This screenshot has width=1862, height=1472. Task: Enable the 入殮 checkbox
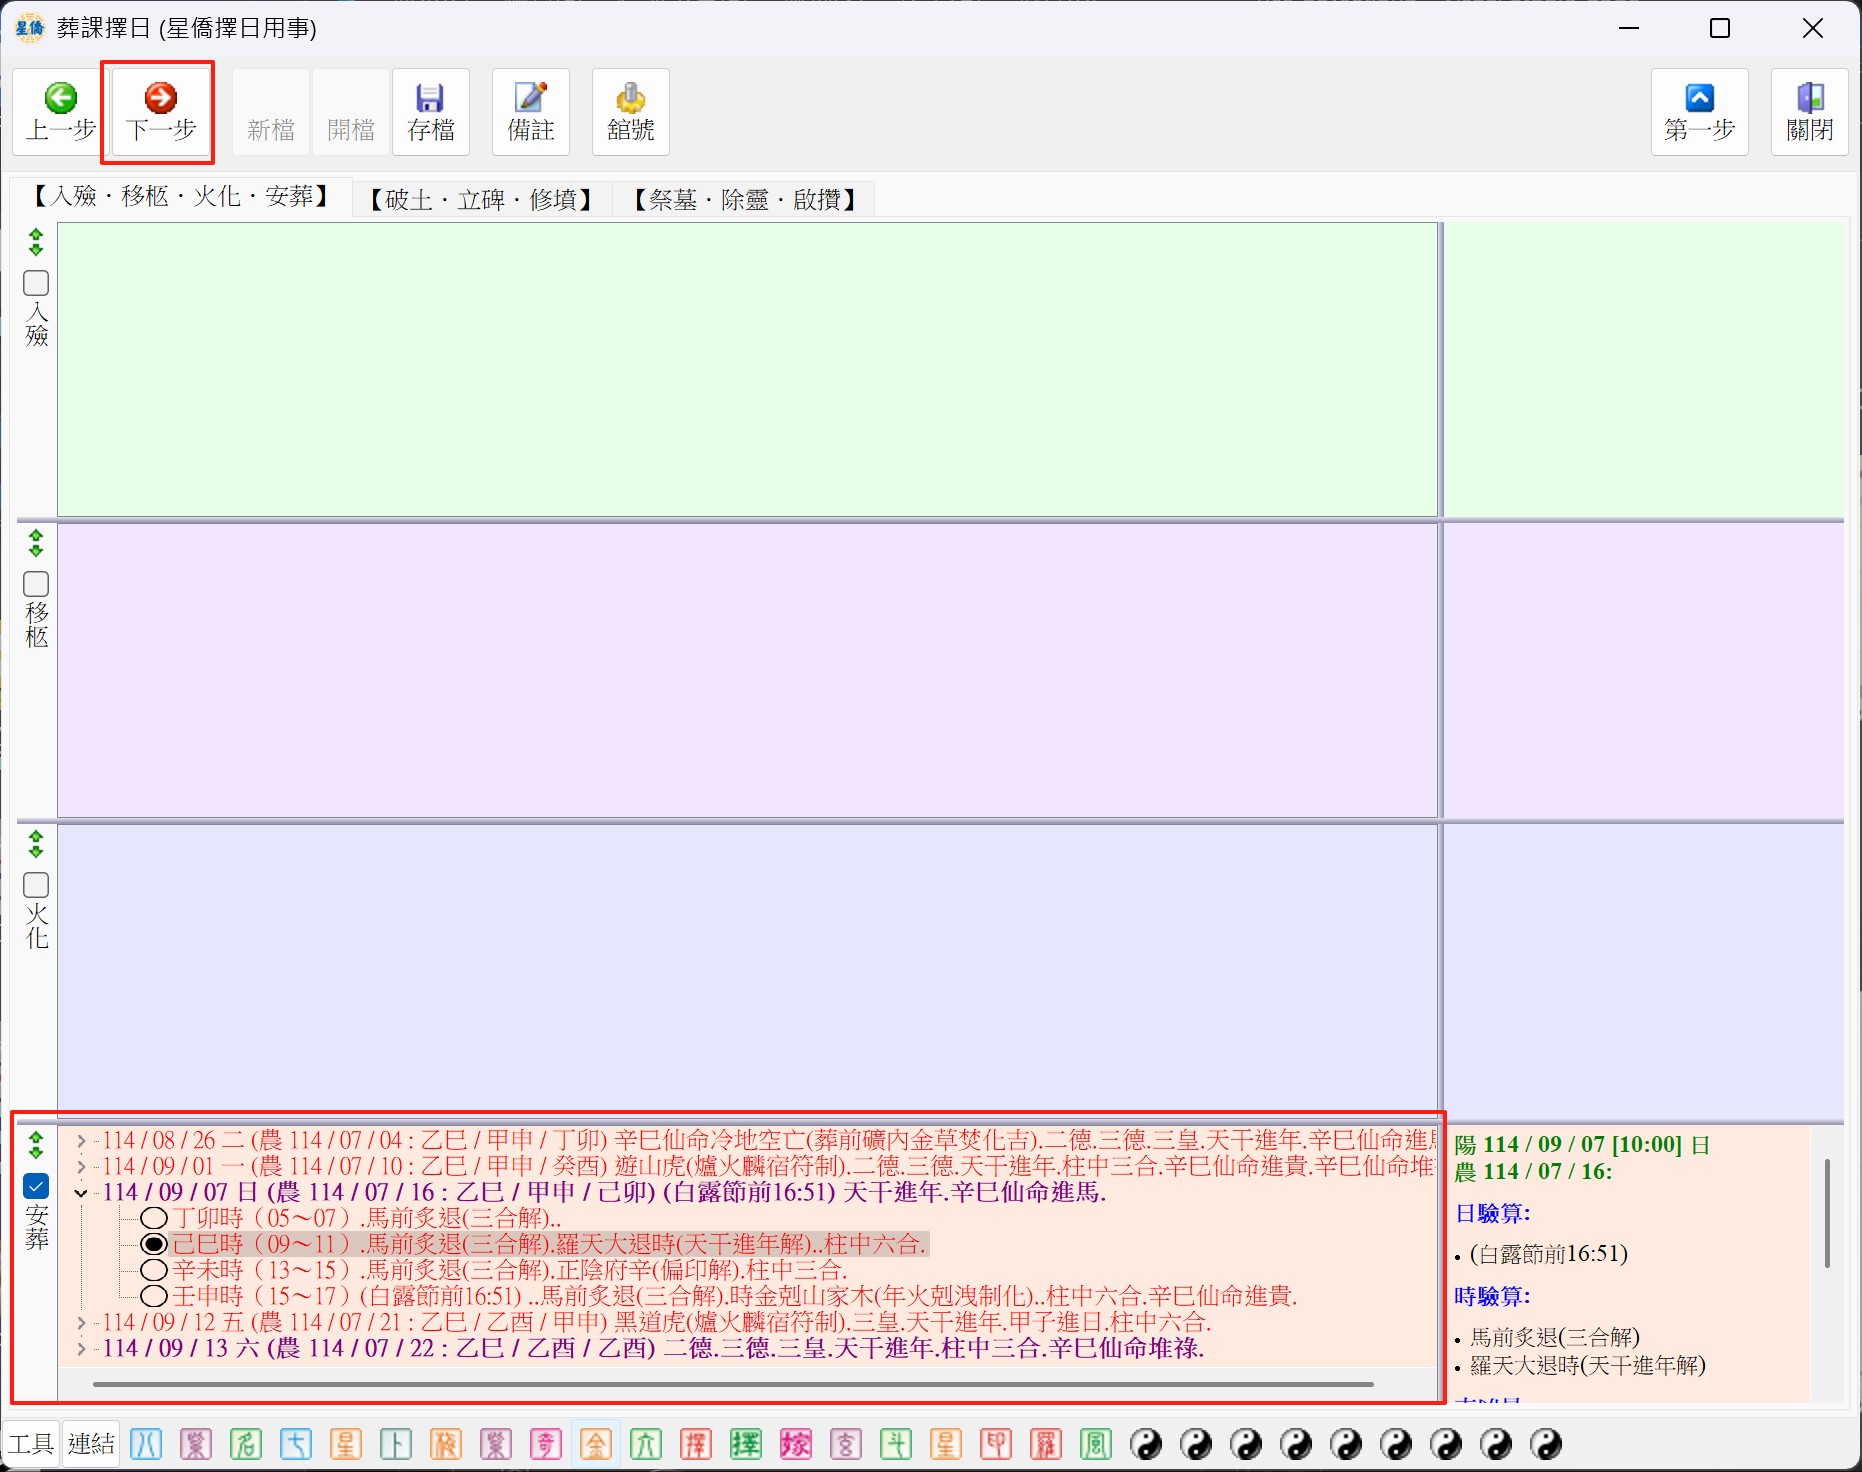[x=36, y=283]
